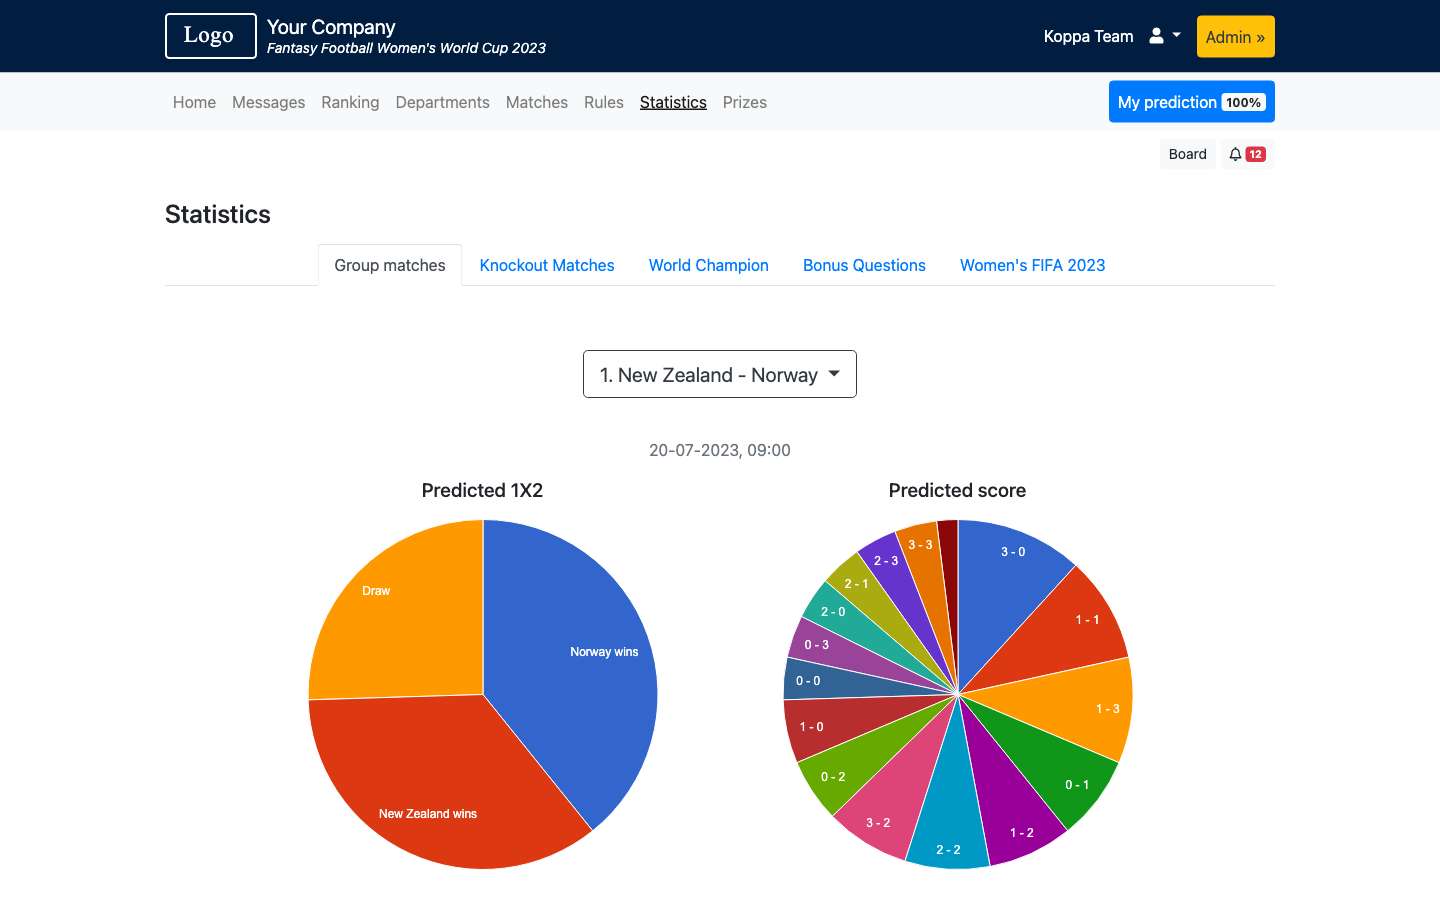Screen dimensions: 1440x900
Task: Open the Bonus Questions tab
Action: [x=864, y=265]
